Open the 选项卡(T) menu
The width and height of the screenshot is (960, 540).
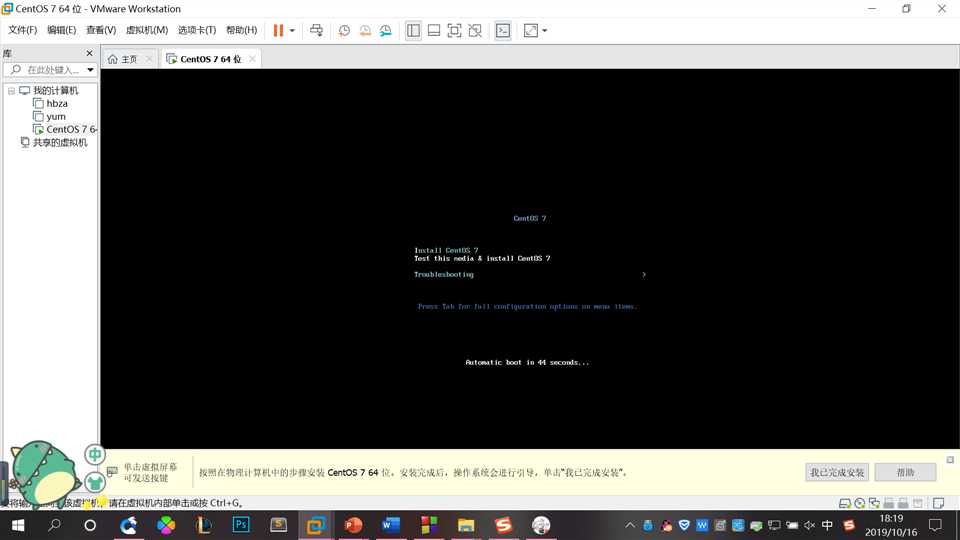197,30
